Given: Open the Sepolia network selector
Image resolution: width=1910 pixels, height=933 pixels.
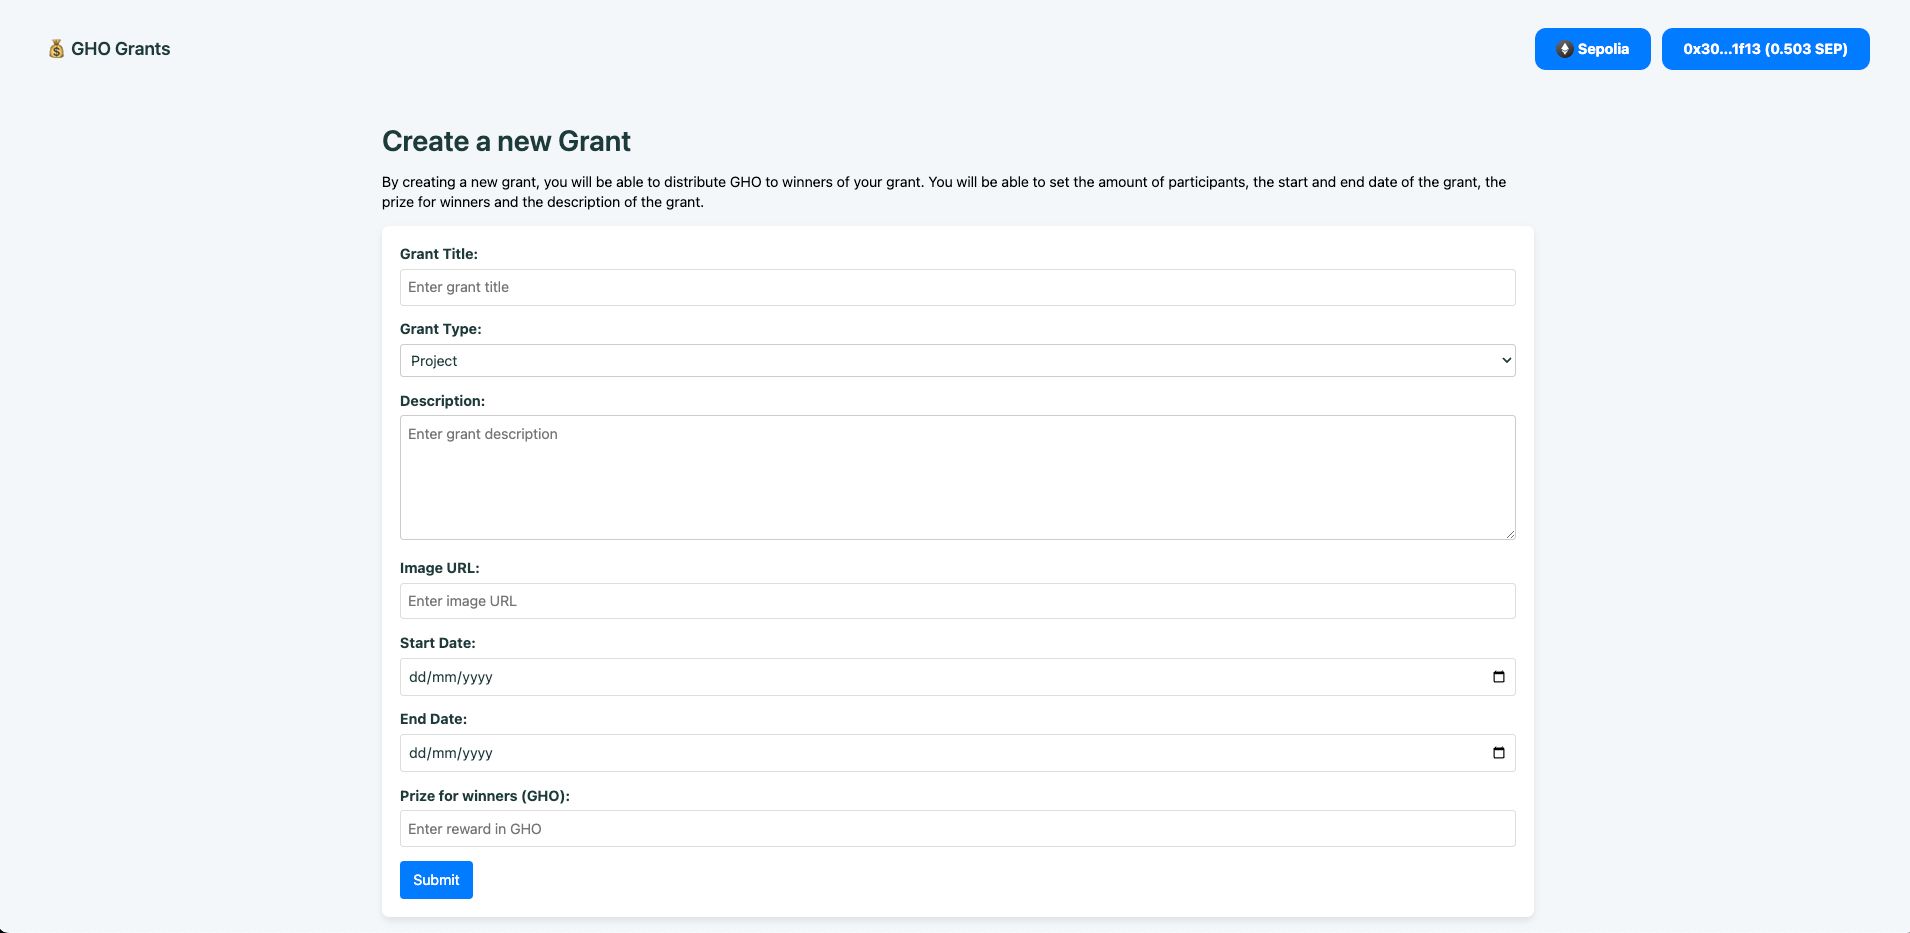Looking at the screenshot, I should pos(1592,49).
